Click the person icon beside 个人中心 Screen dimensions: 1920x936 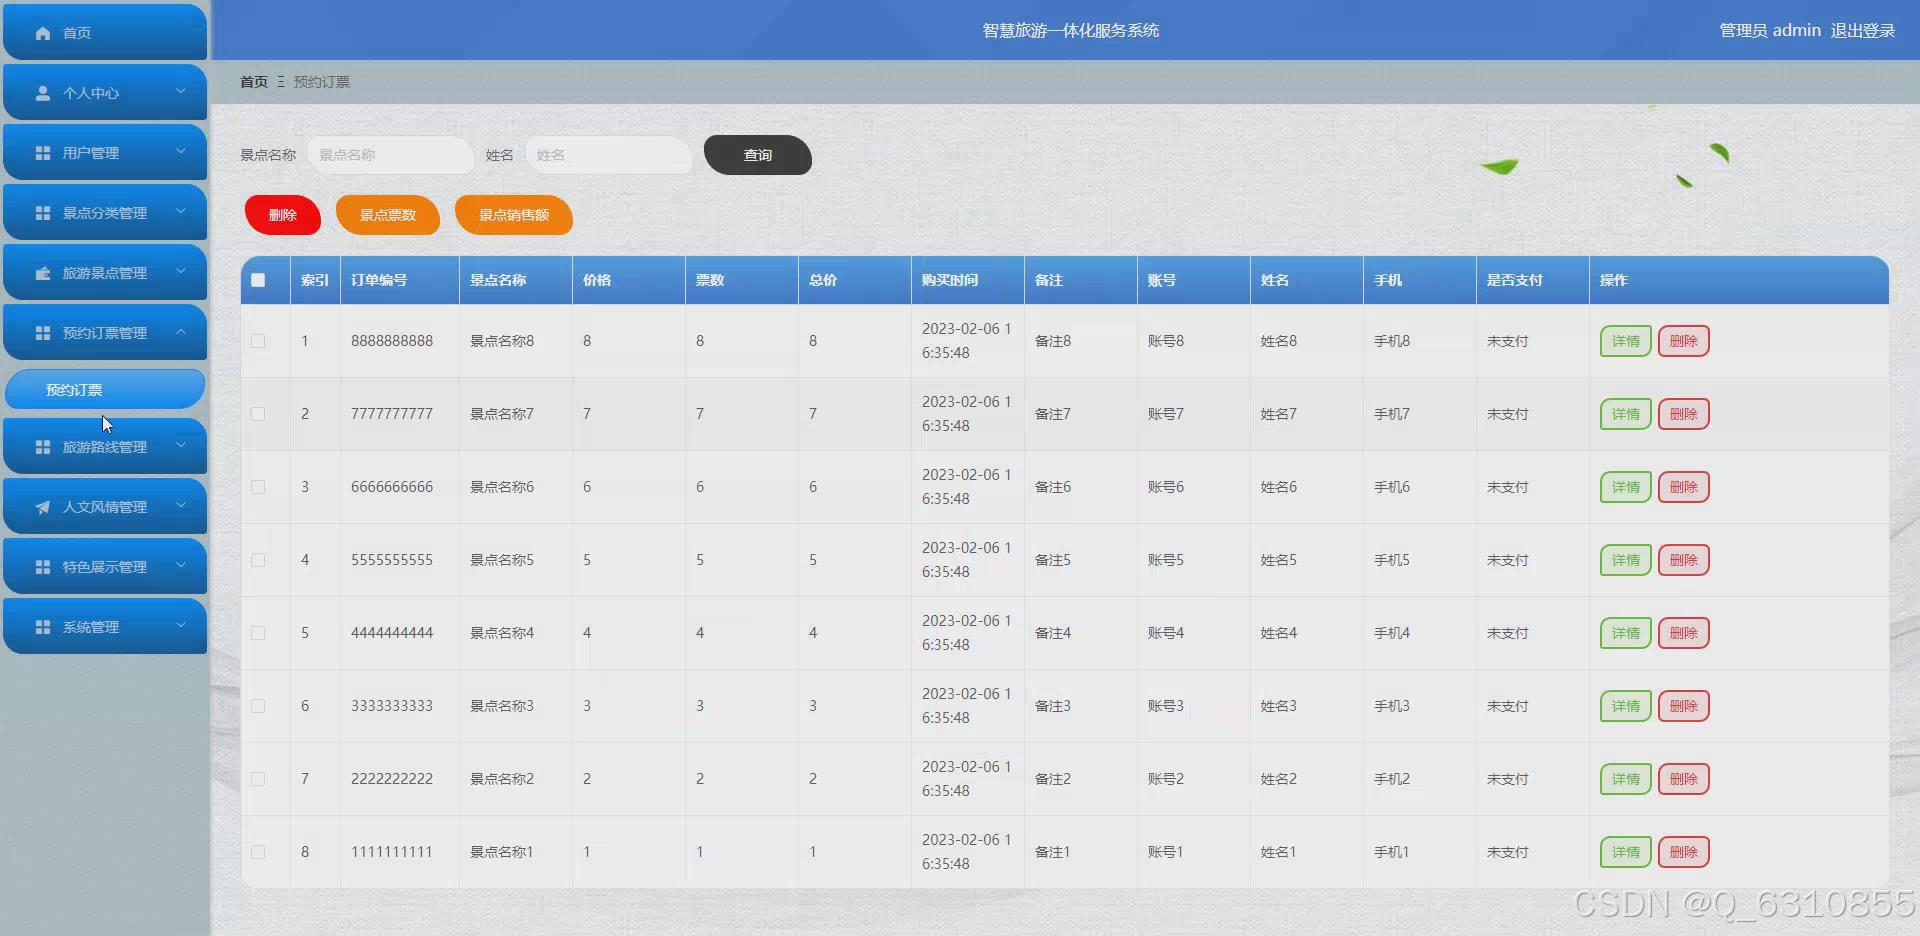(x=43, y=93)
